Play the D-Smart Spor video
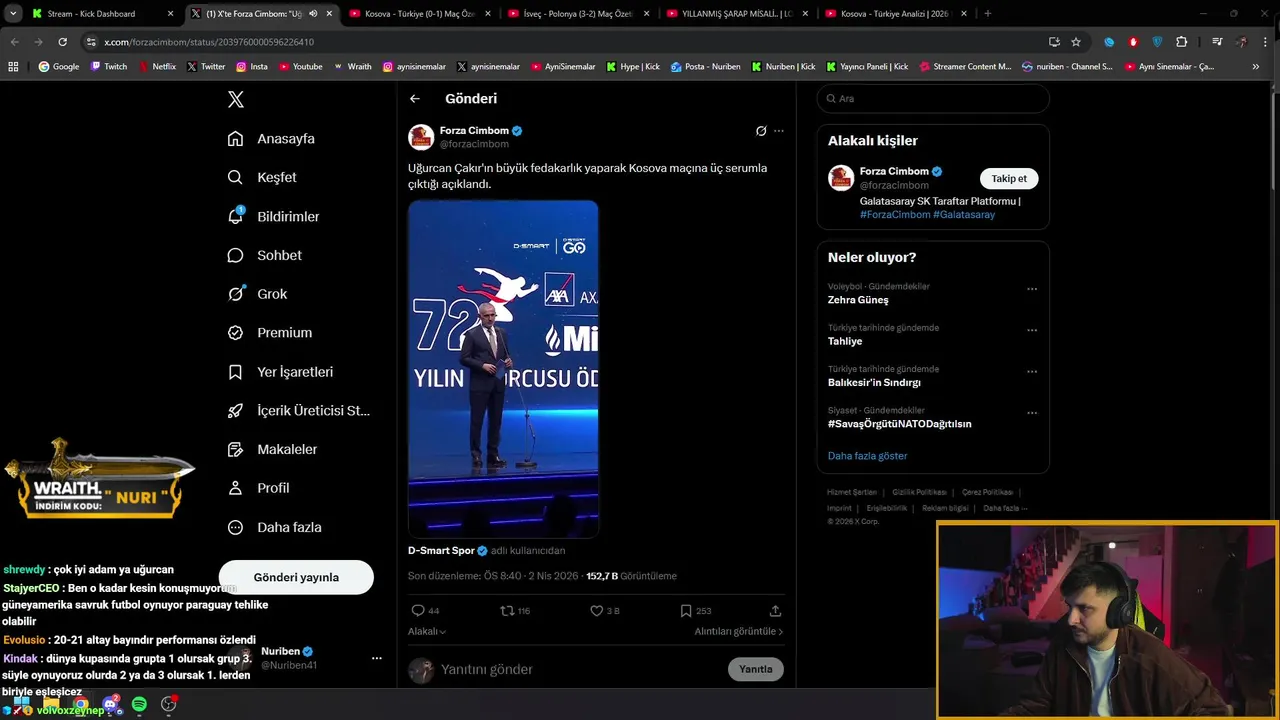Image resolution: width=1280 pixels, height=720 pixels. click(503, 369)
